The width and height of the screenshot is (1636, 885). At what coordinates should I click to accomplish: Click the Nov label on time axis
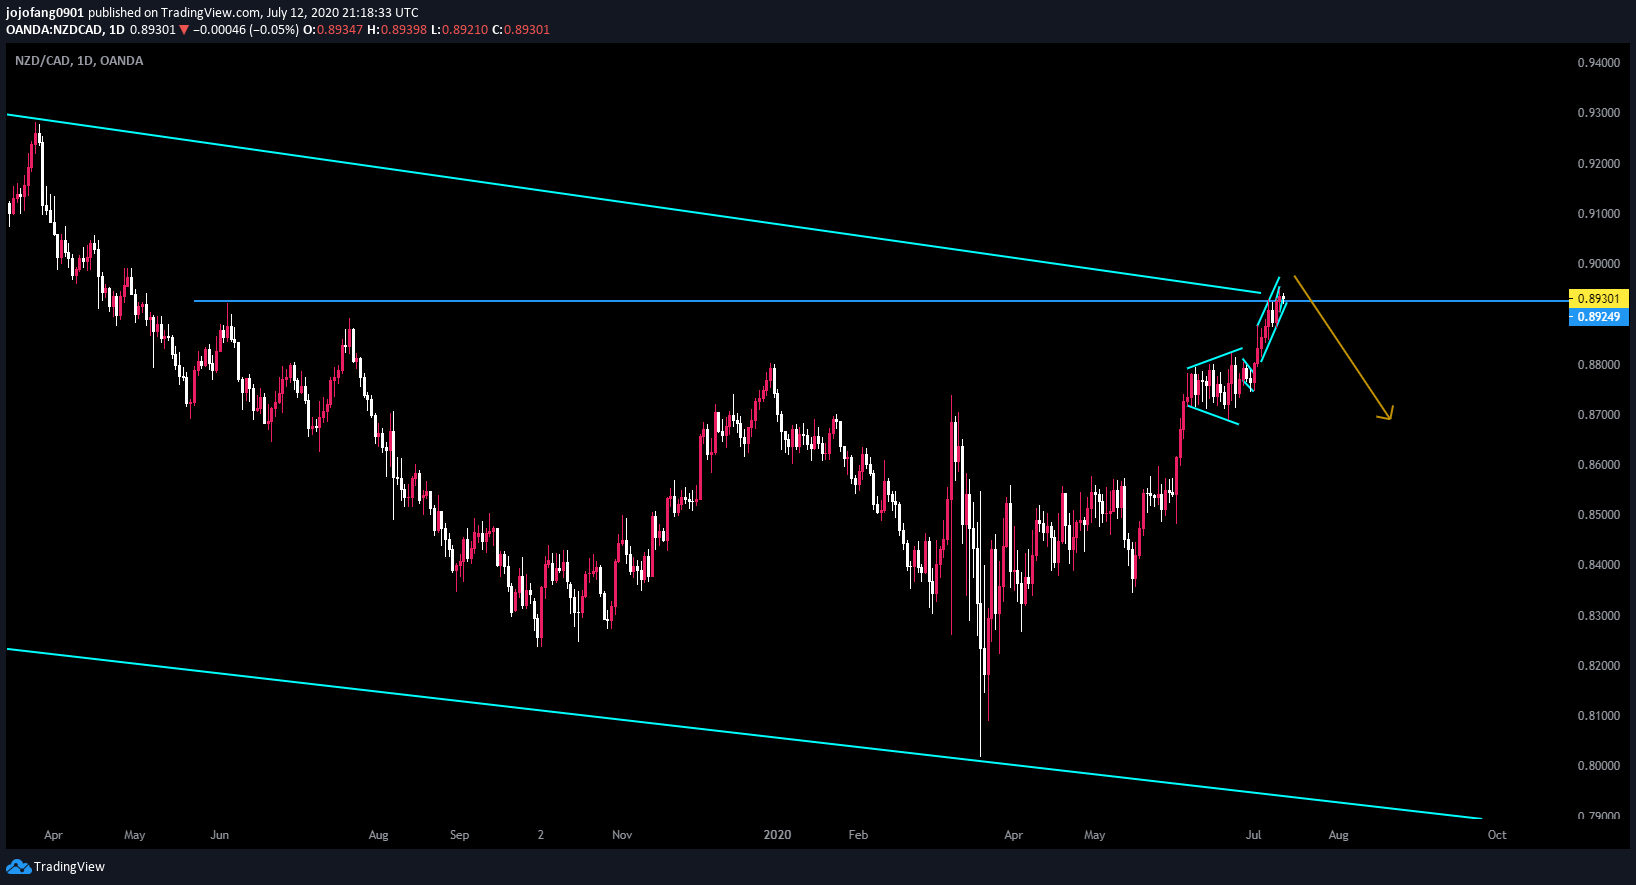622,835
